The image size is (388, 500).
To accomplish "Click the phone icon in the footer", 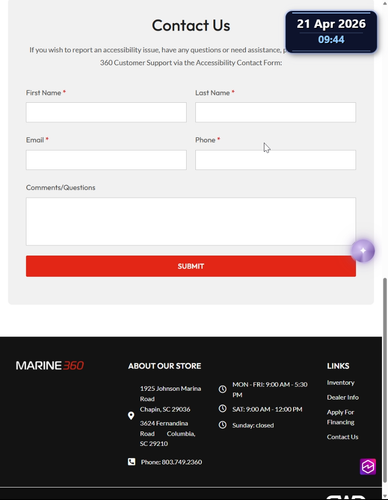I will 132,462.
